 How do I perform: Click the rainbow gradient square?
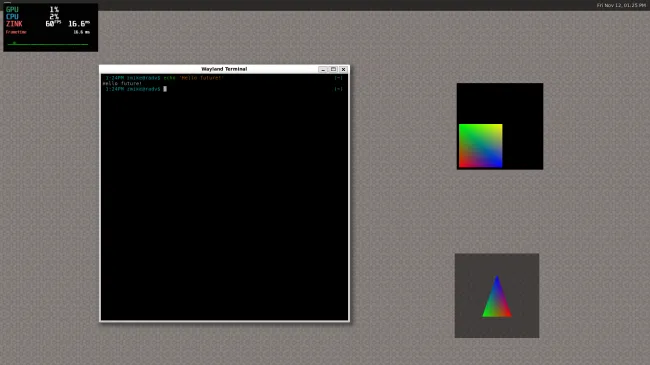click(480, 146)
